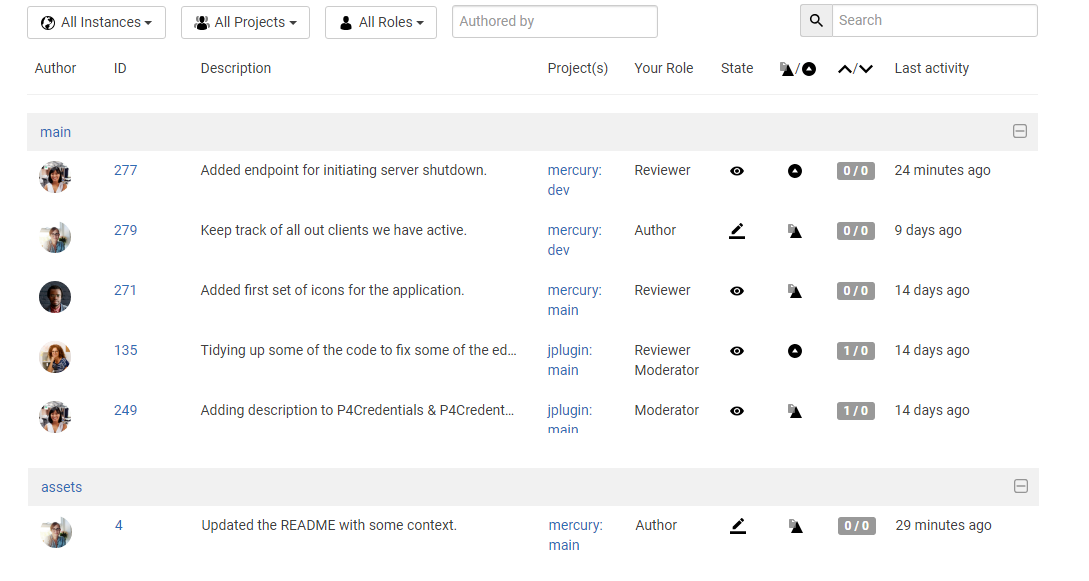Type in the Authored by field
Image resolution: width=1089 pixels, height=581 pixels.
tap(554, 21)
